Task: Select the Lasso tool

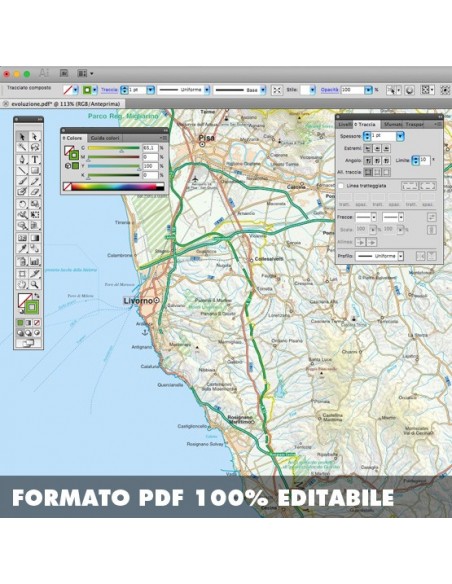Action: (x=35, y=147)
